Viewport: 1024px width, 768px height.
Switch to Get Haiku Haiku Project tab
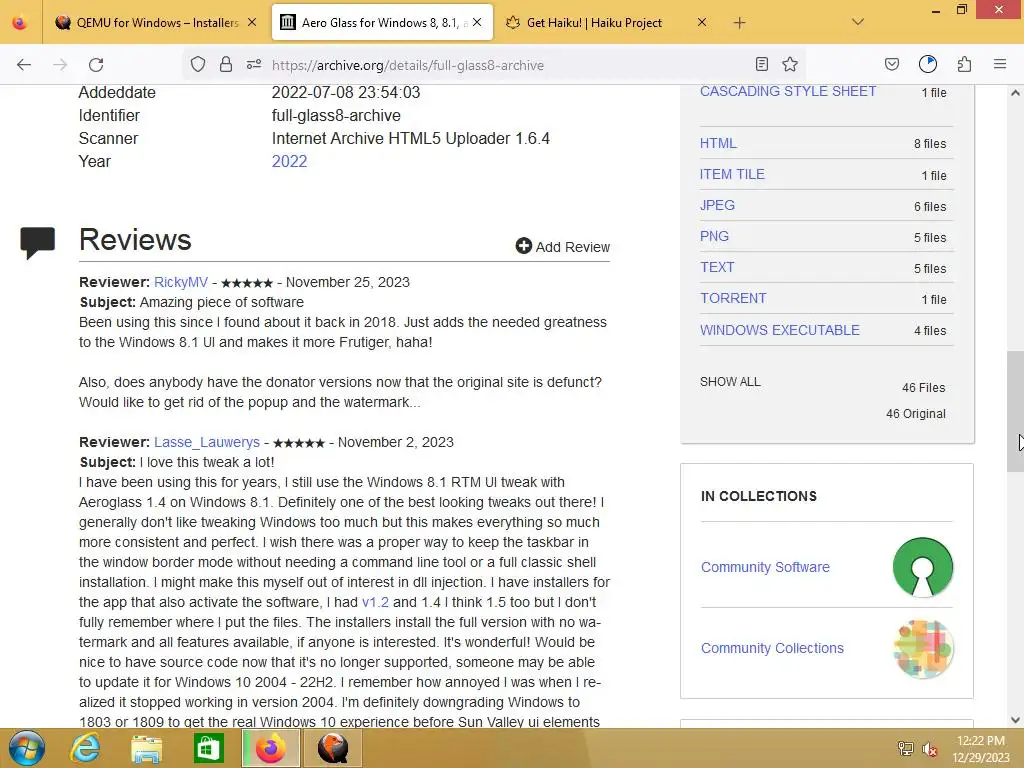pos(606,22)
